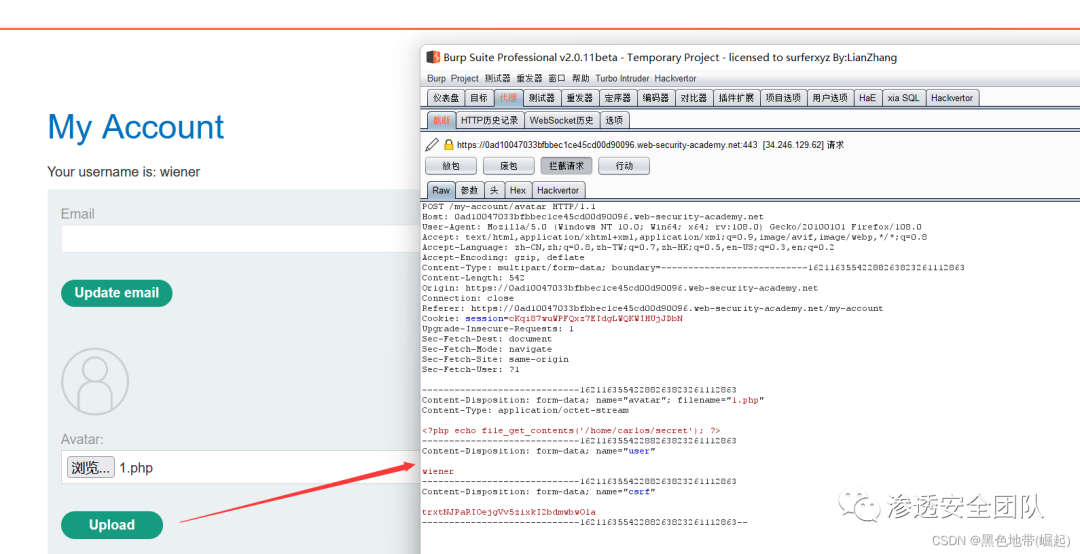Click the Cookie session value line
The height and width of the screenshot is (554, 1080).
(x=552, y=318)
